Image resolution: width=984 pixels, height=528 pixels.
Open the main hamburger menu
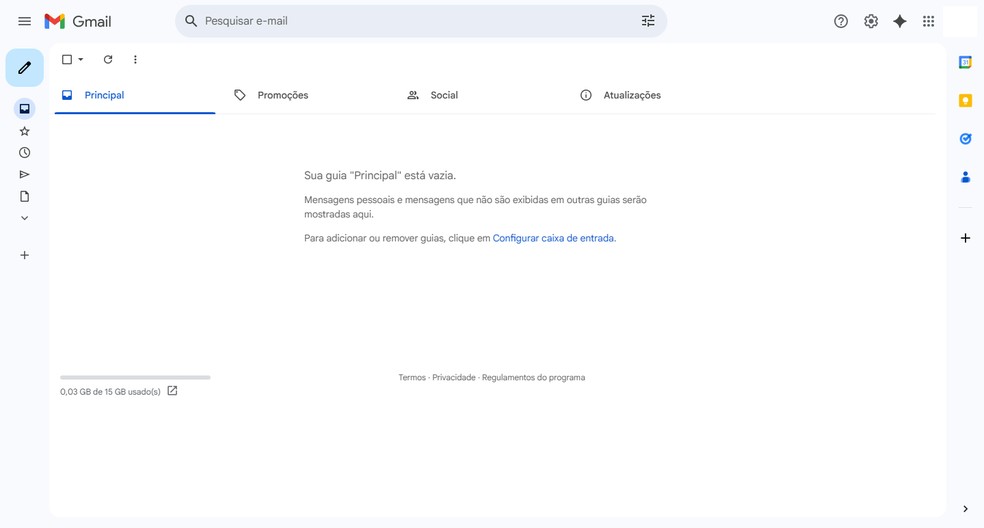(x=24, y=21)
